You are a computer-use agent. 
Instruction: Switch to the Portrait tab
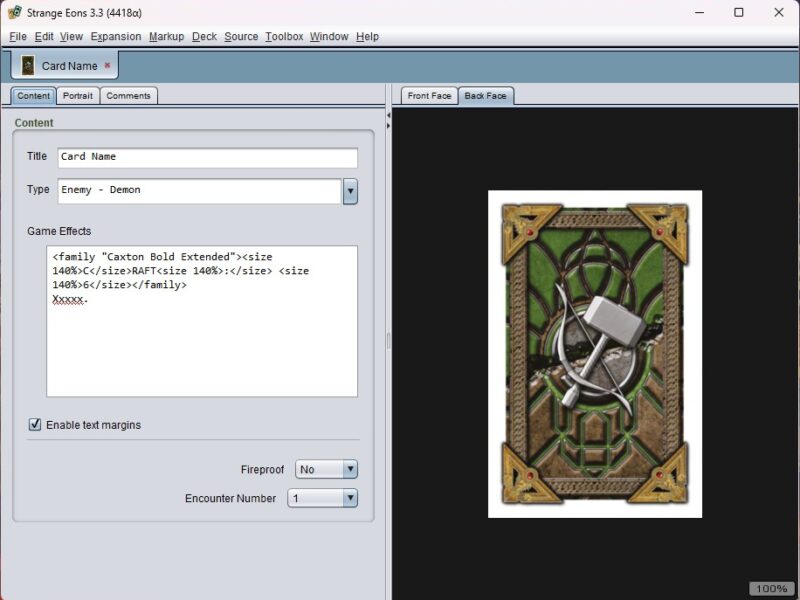(x=77, y=96)
